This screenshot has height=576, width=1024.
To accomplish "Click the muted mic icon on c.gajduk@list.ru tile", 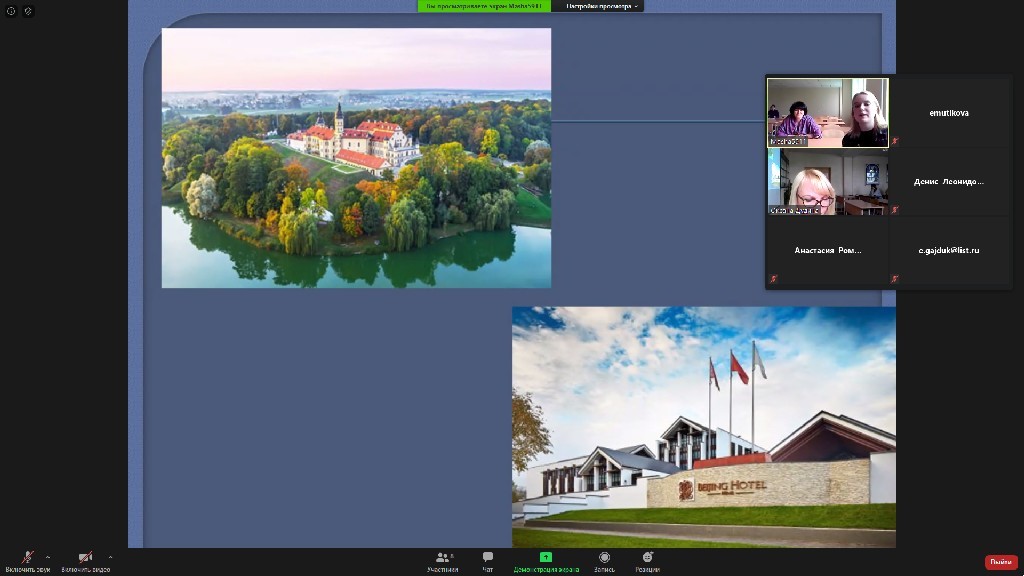I will pos(895,278).
